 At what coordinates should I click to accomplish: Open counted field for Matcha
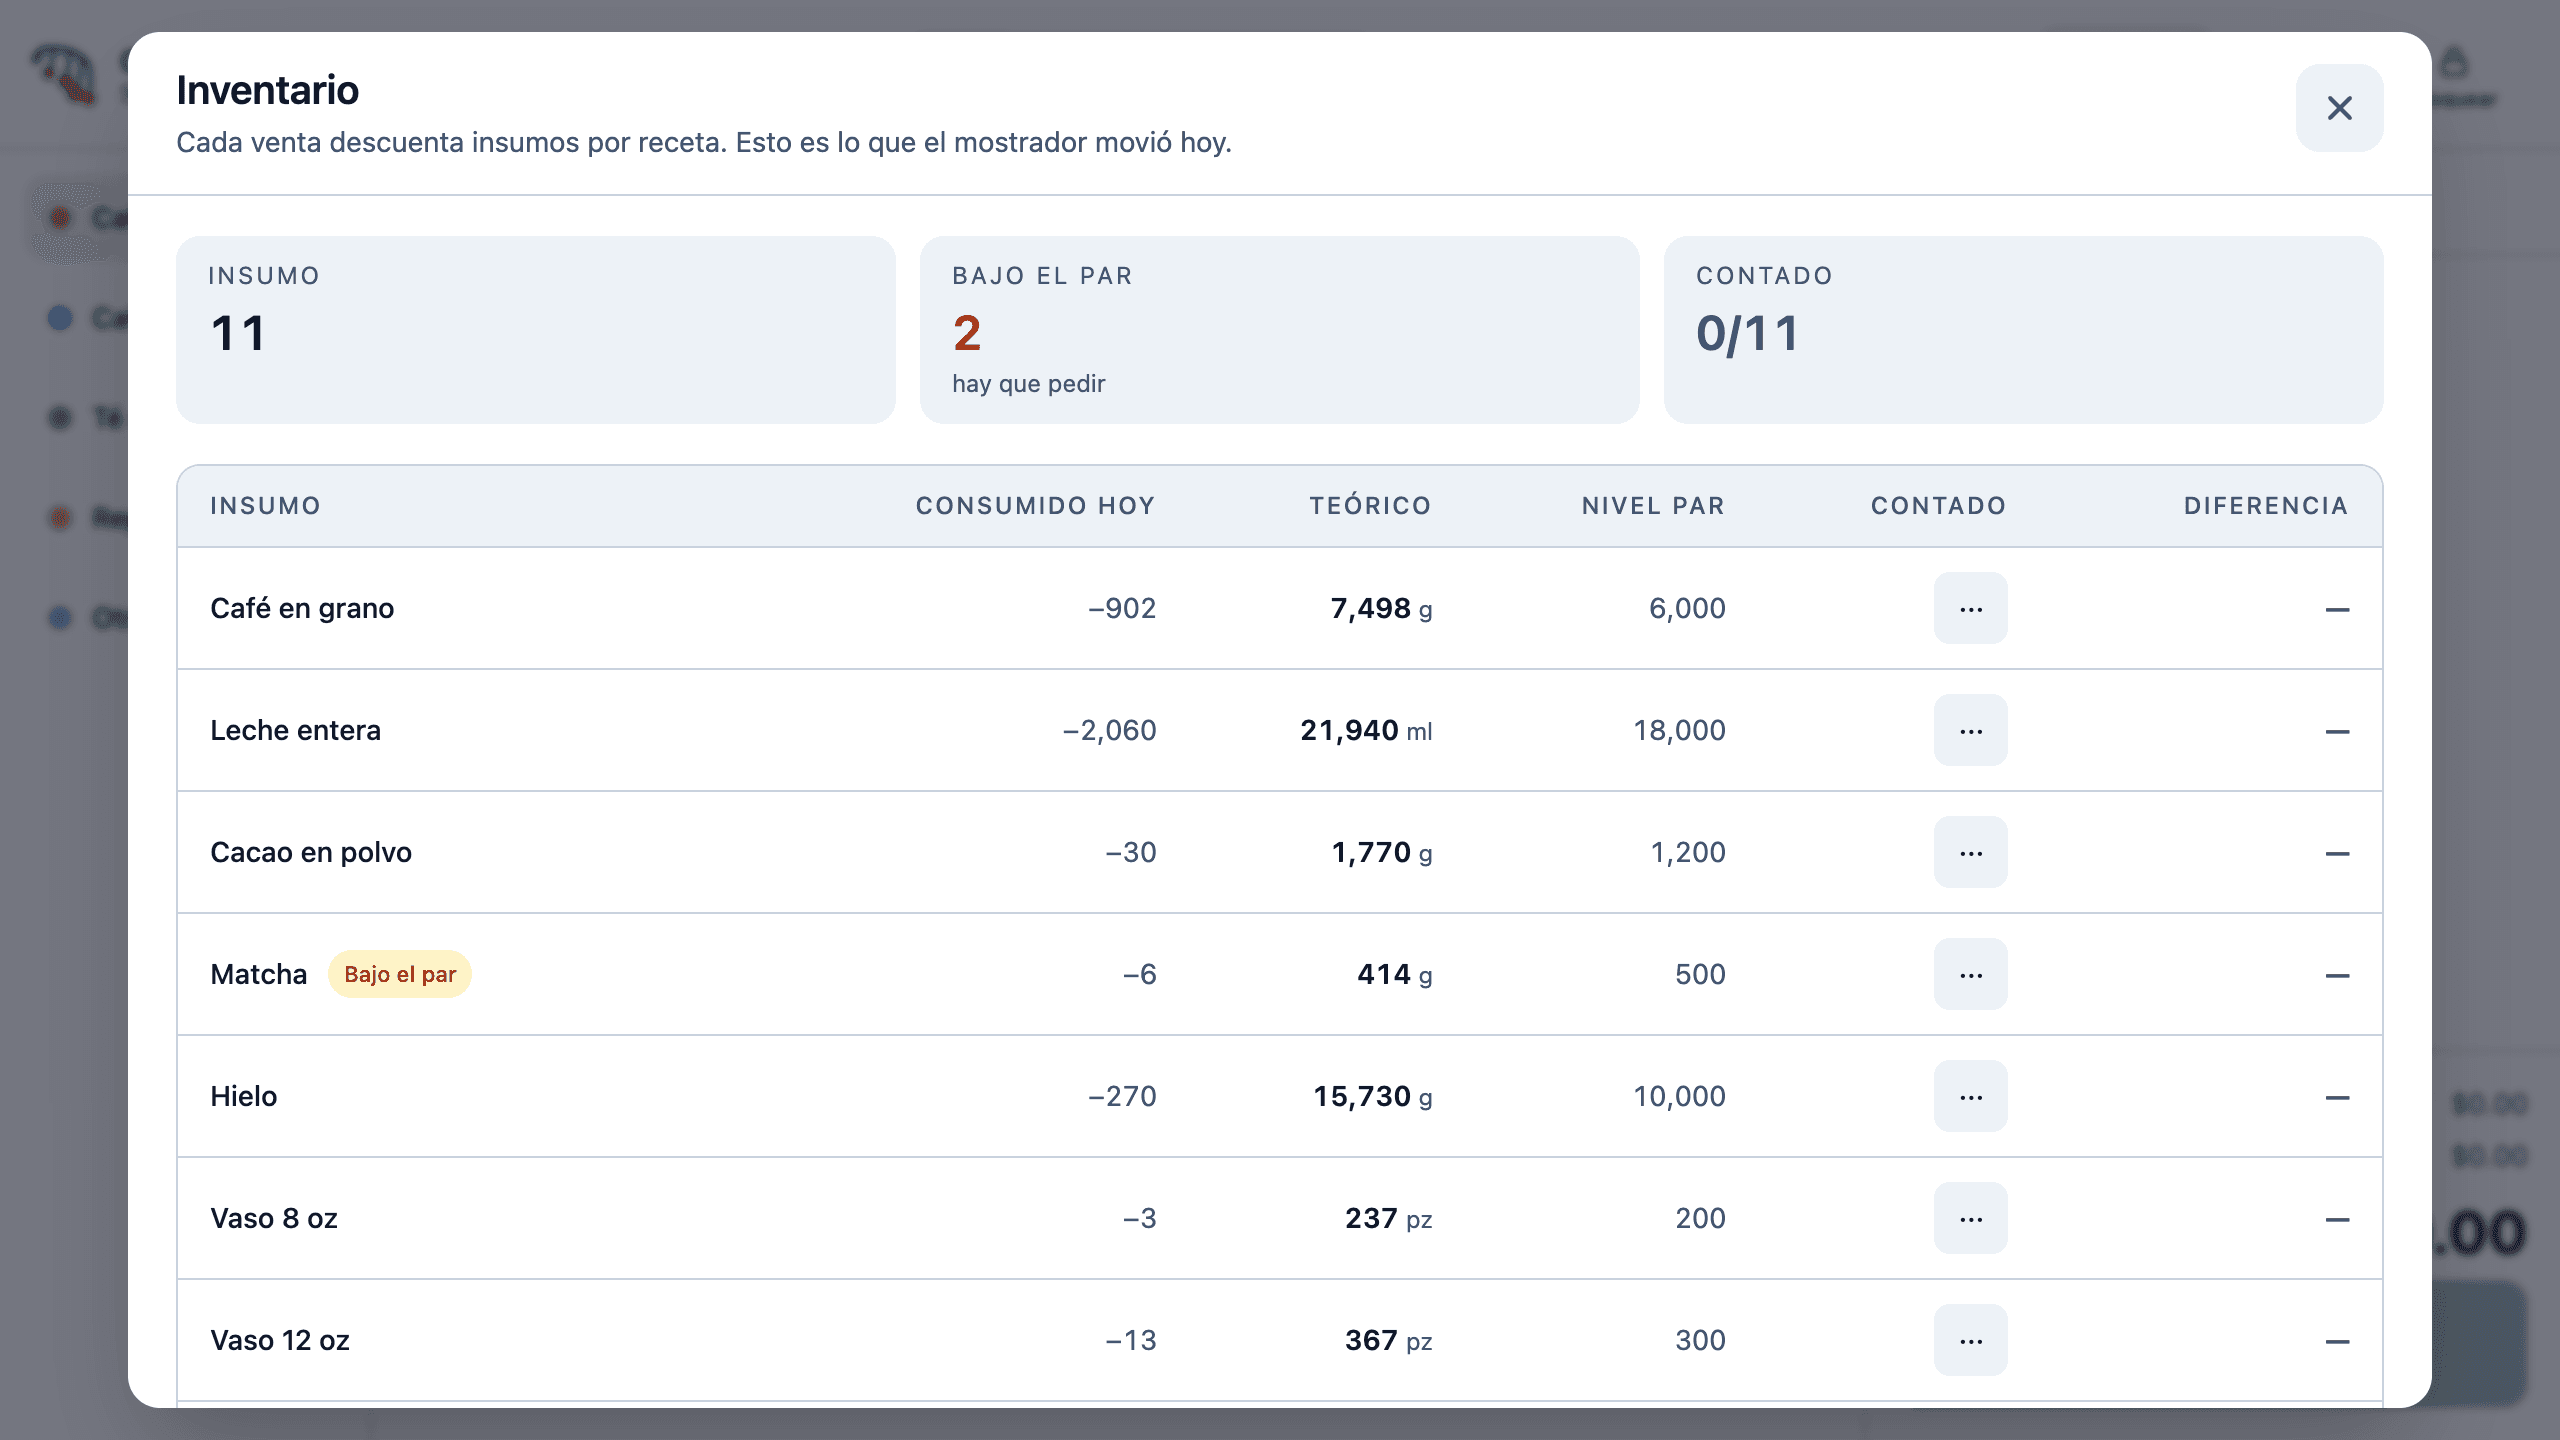click(1970, 974)
